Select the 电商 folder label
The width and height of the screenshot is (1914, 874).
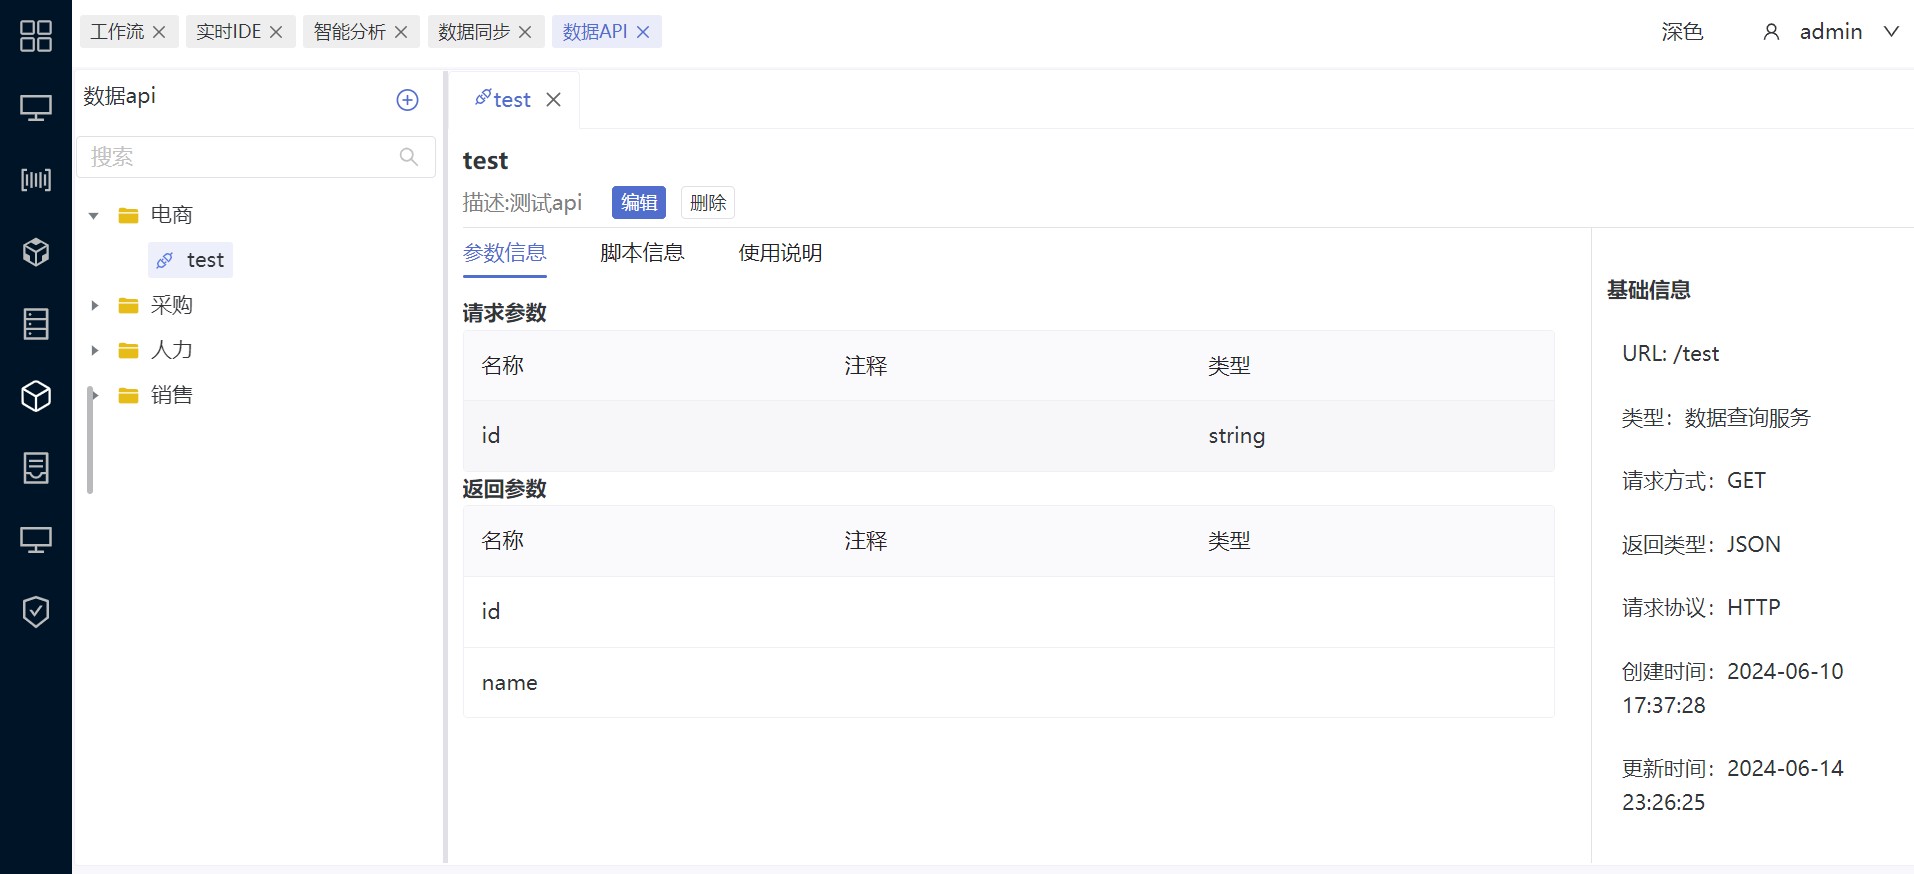[172, 215]
